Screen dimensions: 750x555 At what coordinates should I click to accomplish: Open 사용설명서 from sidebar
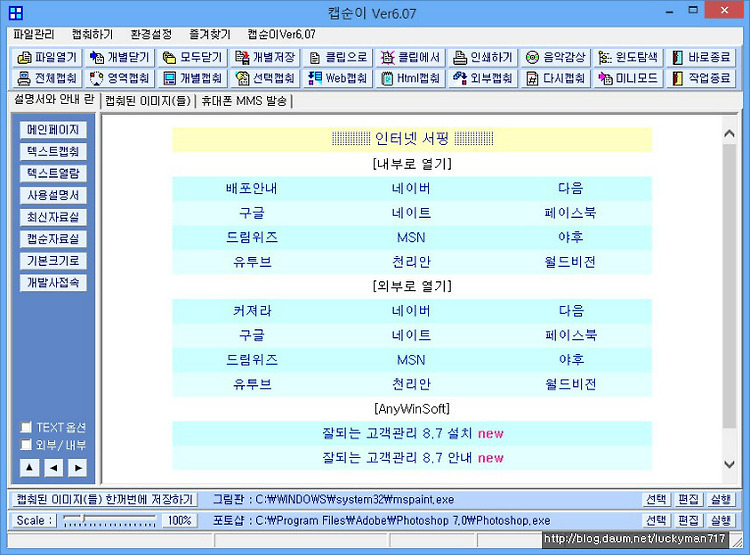[53, 195]
